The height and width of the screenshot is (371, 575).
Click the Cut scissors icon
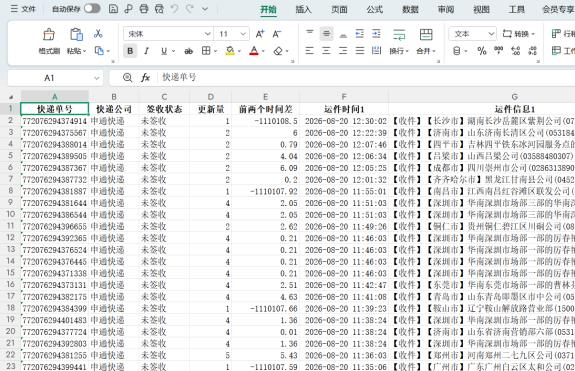pos(98,34)
